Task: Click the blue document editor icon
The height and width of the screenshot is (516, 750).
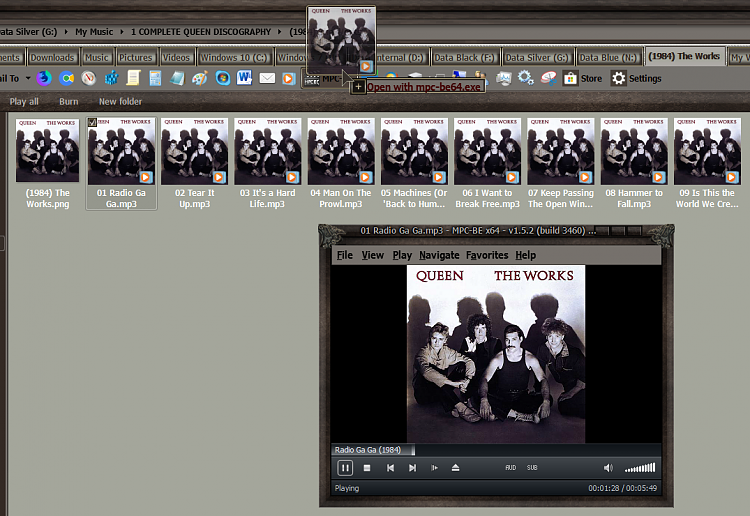Action: tap(155, 78)
